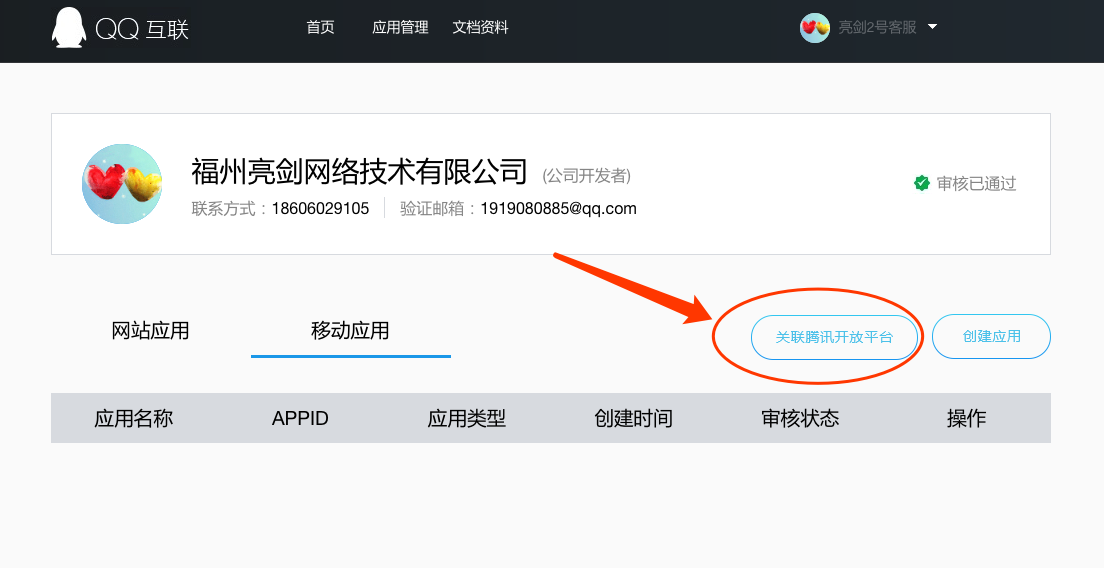This screenshot has height=568, width=1104.
Task: Click the (公司开发者) label
Action: (586, 175)
